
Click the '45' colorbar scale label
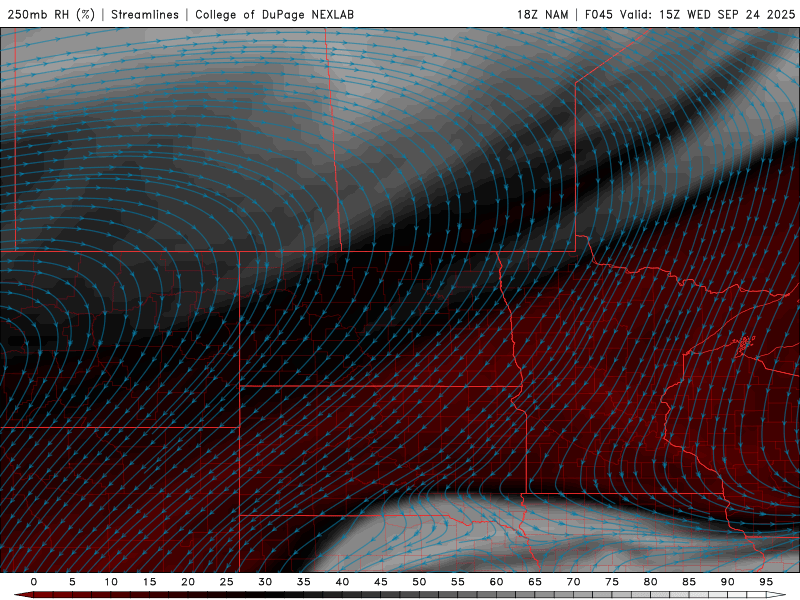pyautogui.click(x=380, y=582)
